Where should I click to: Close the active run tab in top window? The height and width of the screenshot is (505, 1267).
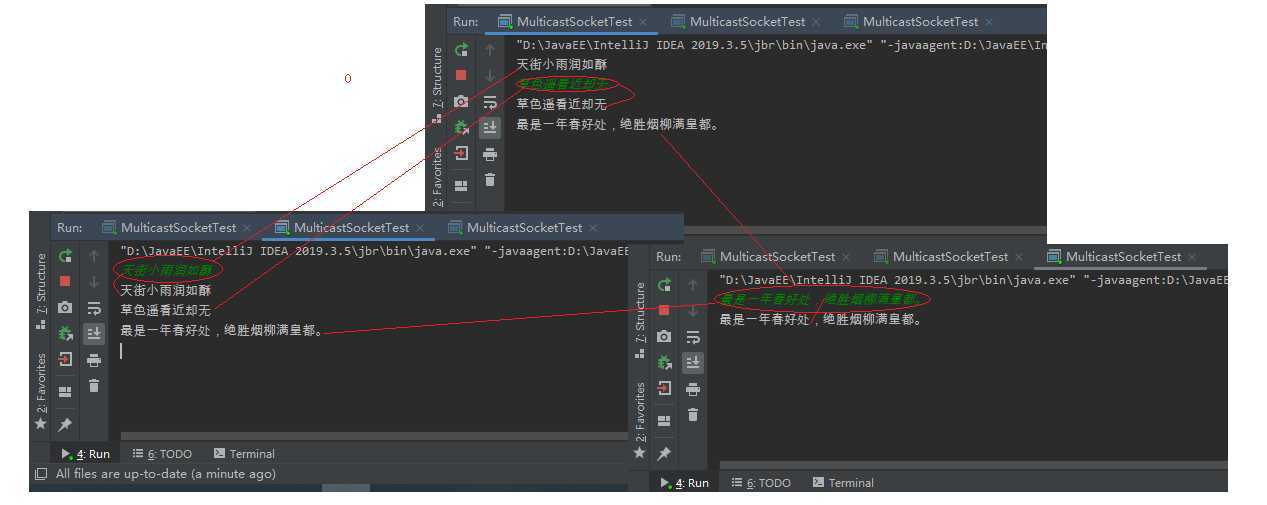tap(642, 21)
